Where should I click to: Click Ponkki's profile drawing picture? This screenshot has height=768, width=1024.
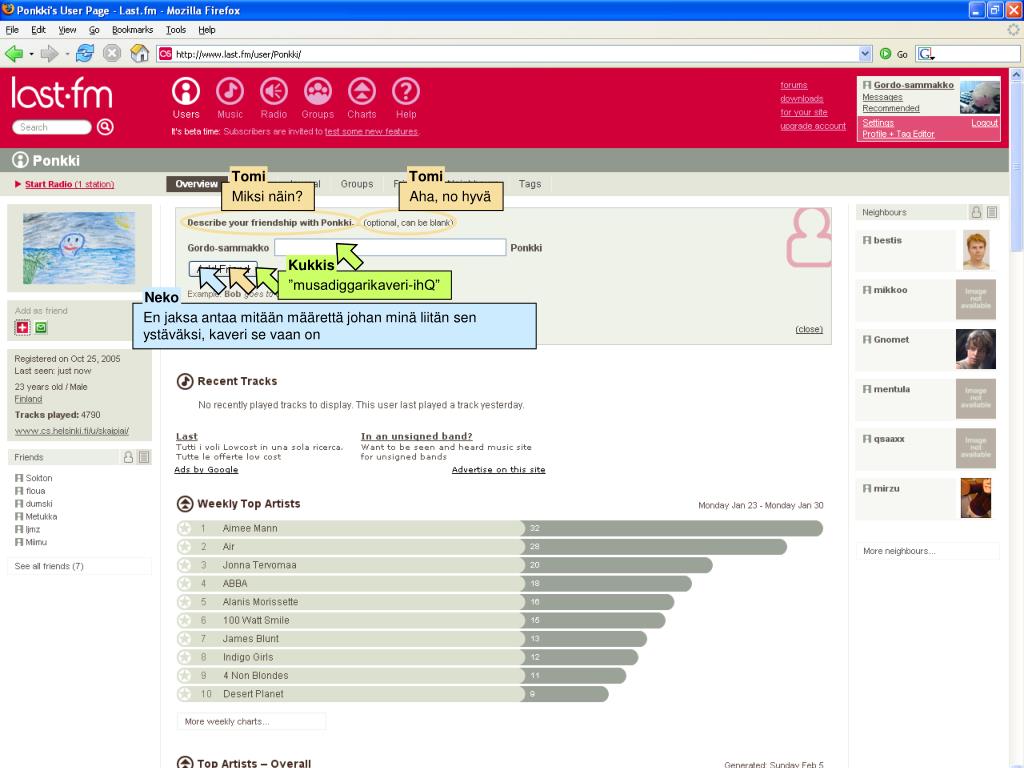(79, 248)
